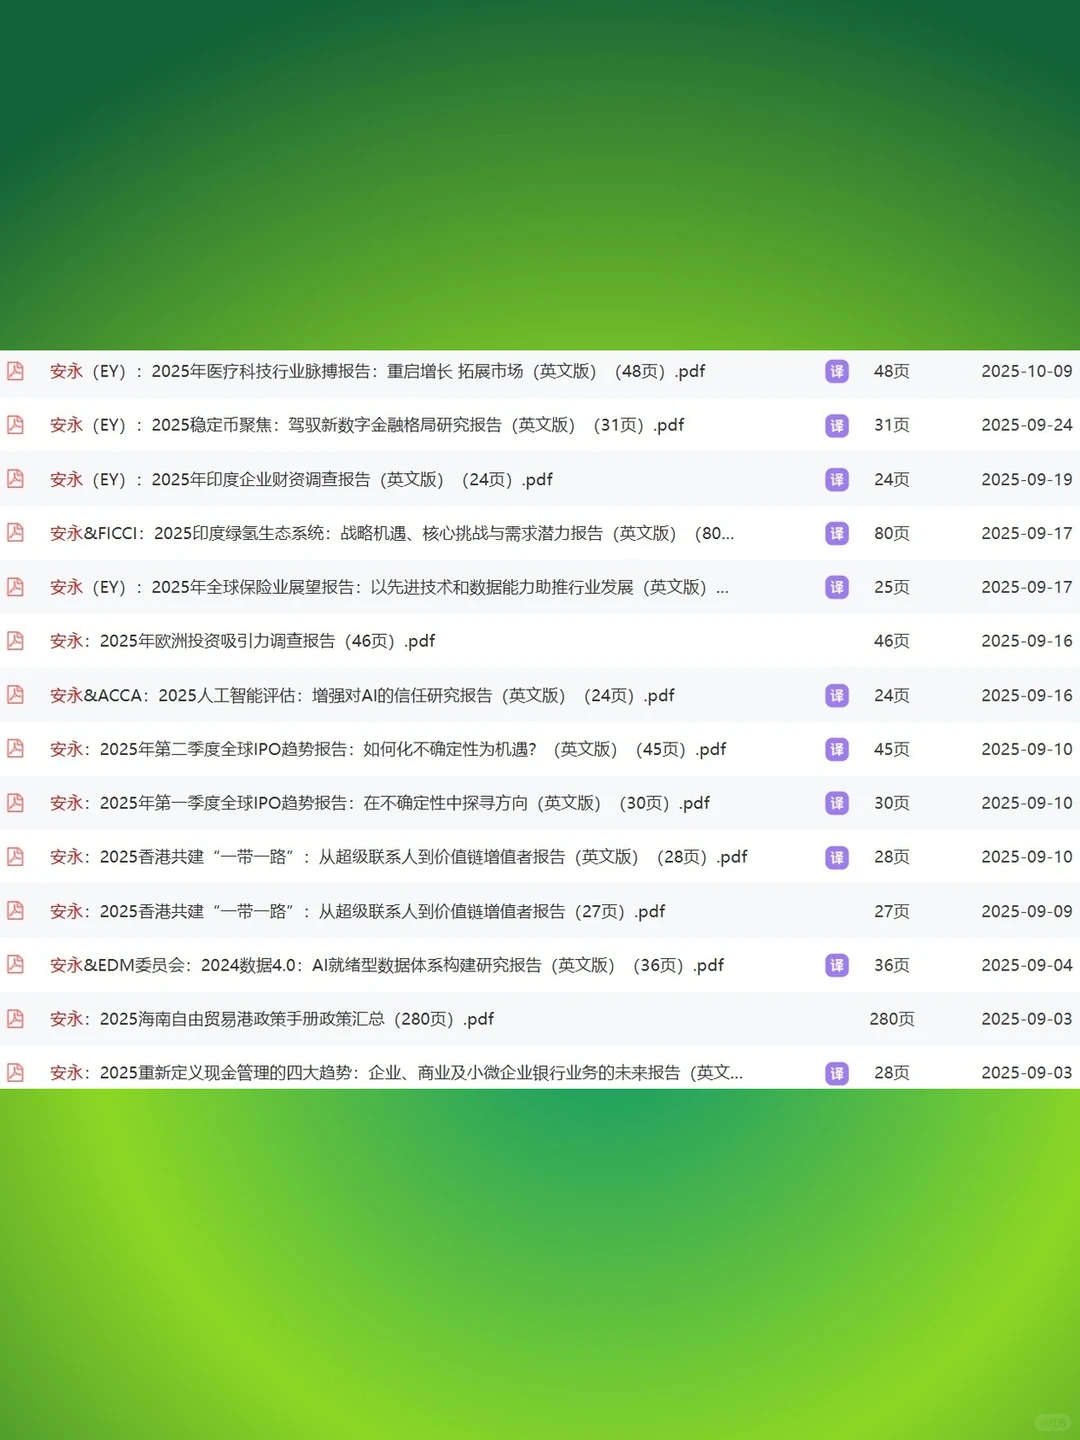Open 安永&FICCI 2025印度绿氢生态系统 report
Screen dimensions: 1080x1440
coord(392,533)
